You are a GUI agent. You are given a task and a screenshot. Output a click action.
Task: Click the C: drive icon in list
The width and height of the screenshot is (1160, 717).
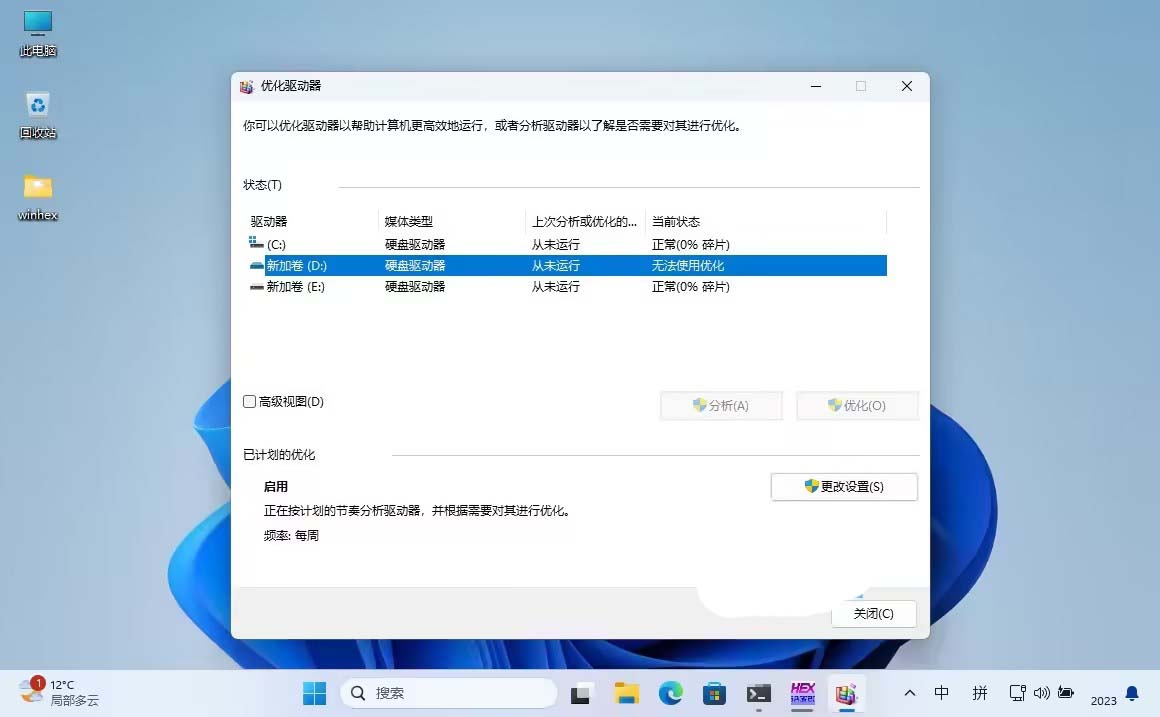256,243
